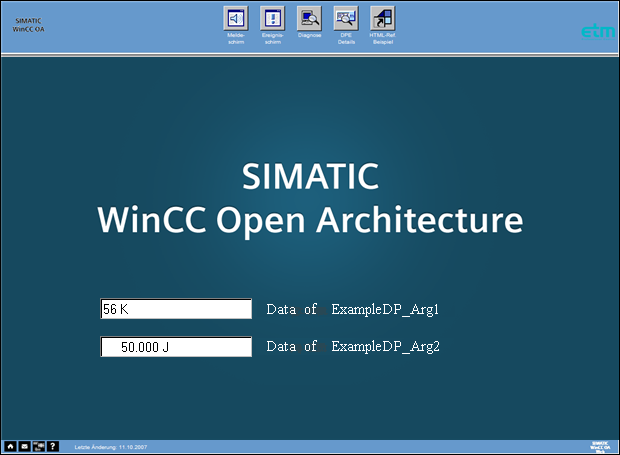This screenshot has width=620, height=455.
Task: Click the home icon in bottom bar
Action: (10, 446)
